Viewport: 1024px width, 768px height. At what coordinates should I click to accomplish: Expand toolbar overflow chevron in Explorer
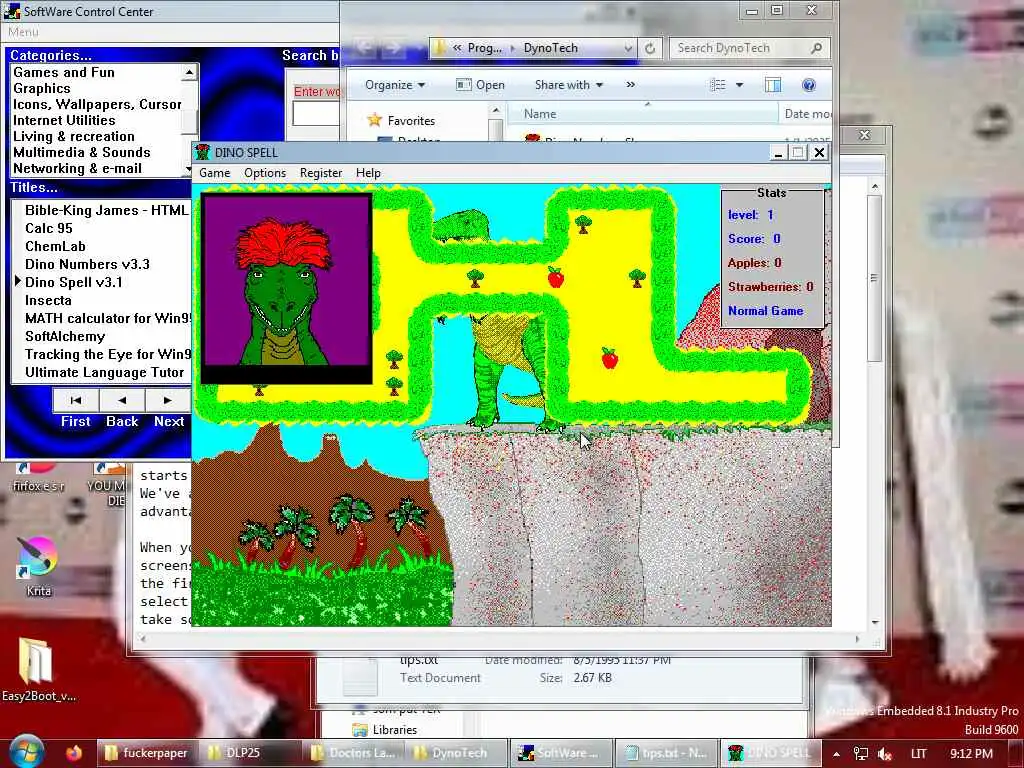point(630,84)
